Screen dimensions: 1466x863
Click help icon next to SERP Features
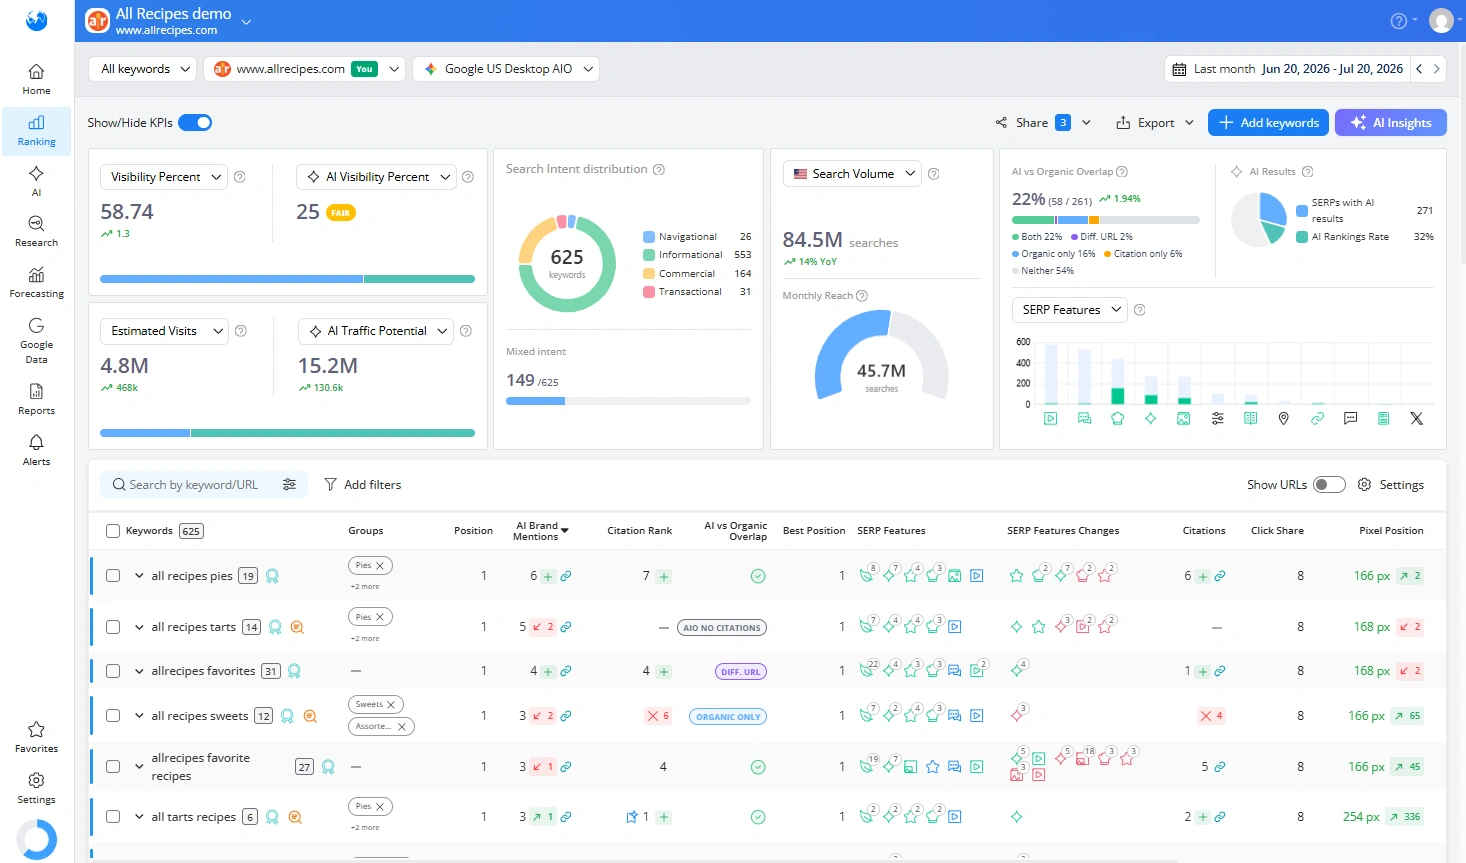tap(1140, 310)
